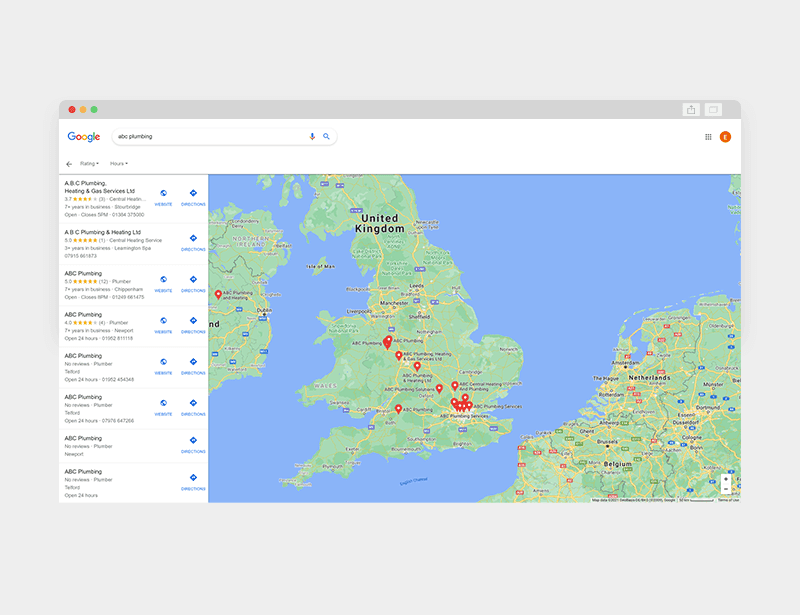Click the voice search microphone icon

(x=312, y=136)
